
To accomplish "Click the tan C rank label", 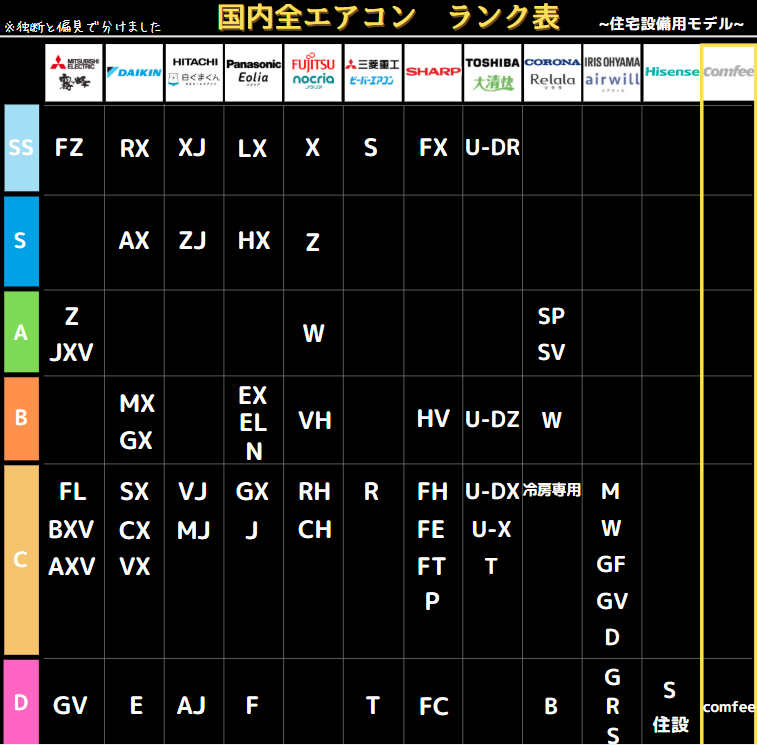I will pyautogui.click(x=21, y=560).
